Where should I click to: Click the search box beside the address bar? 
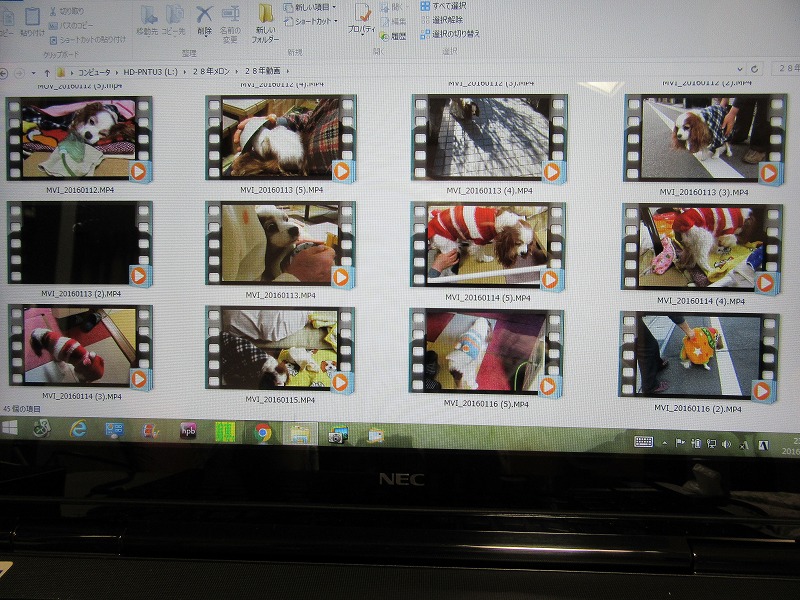(786, 68)
